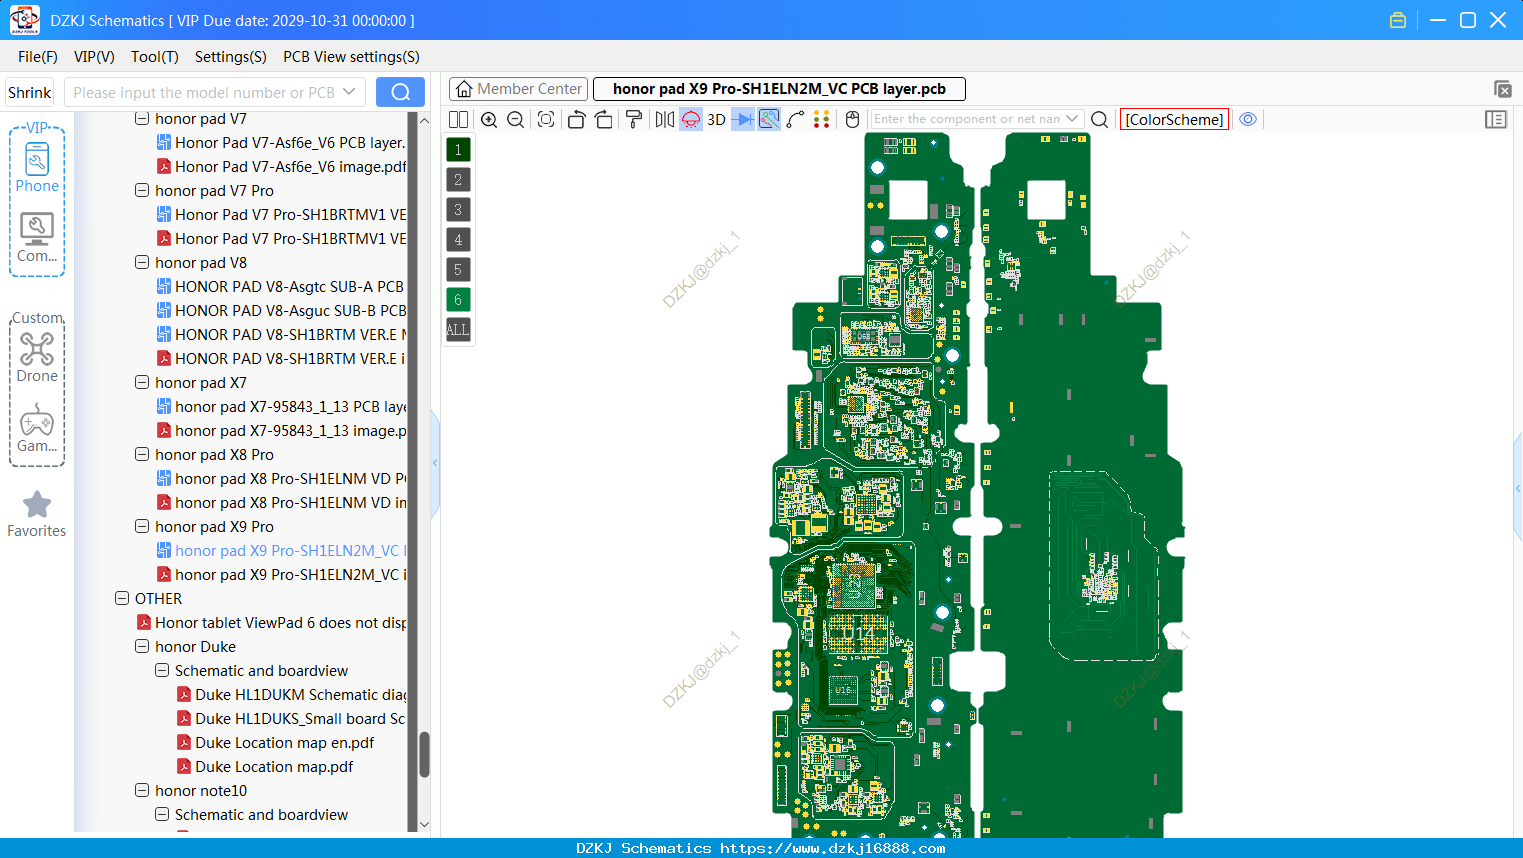The image size is (1523, 858).
Task: Click the tab windows icon at top right
Action: (1502, 89)
